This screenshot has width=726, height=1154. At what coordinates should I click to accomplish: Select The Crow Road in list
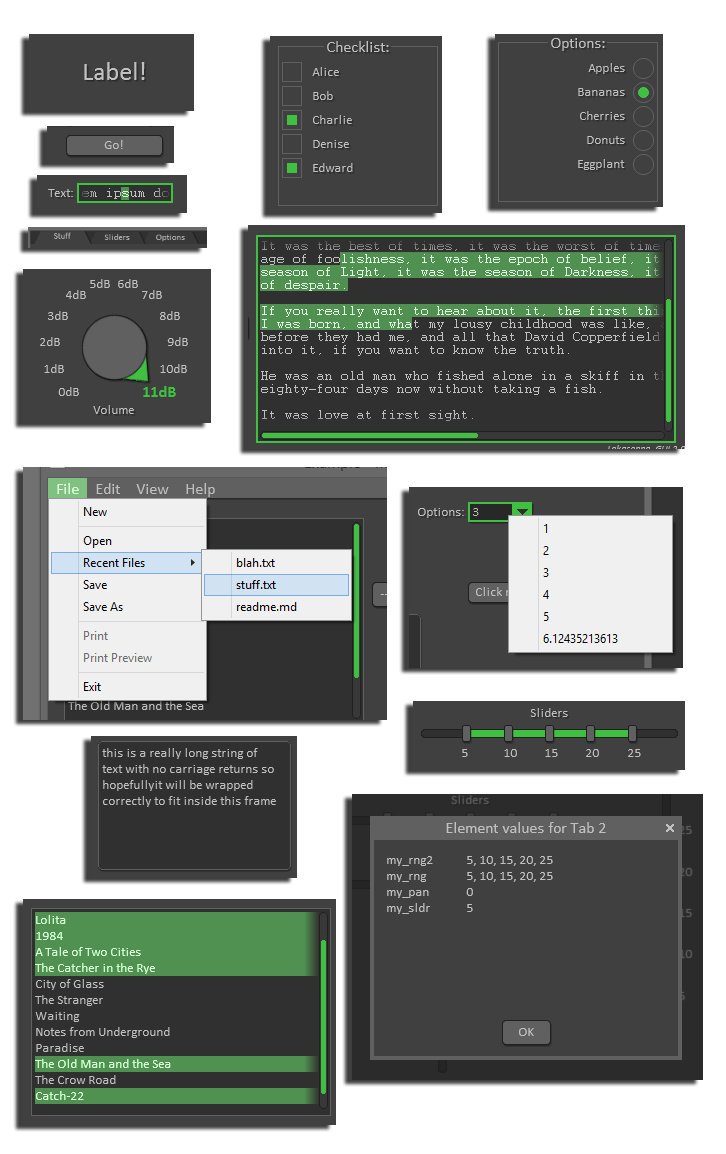[x=176, y=1080]
